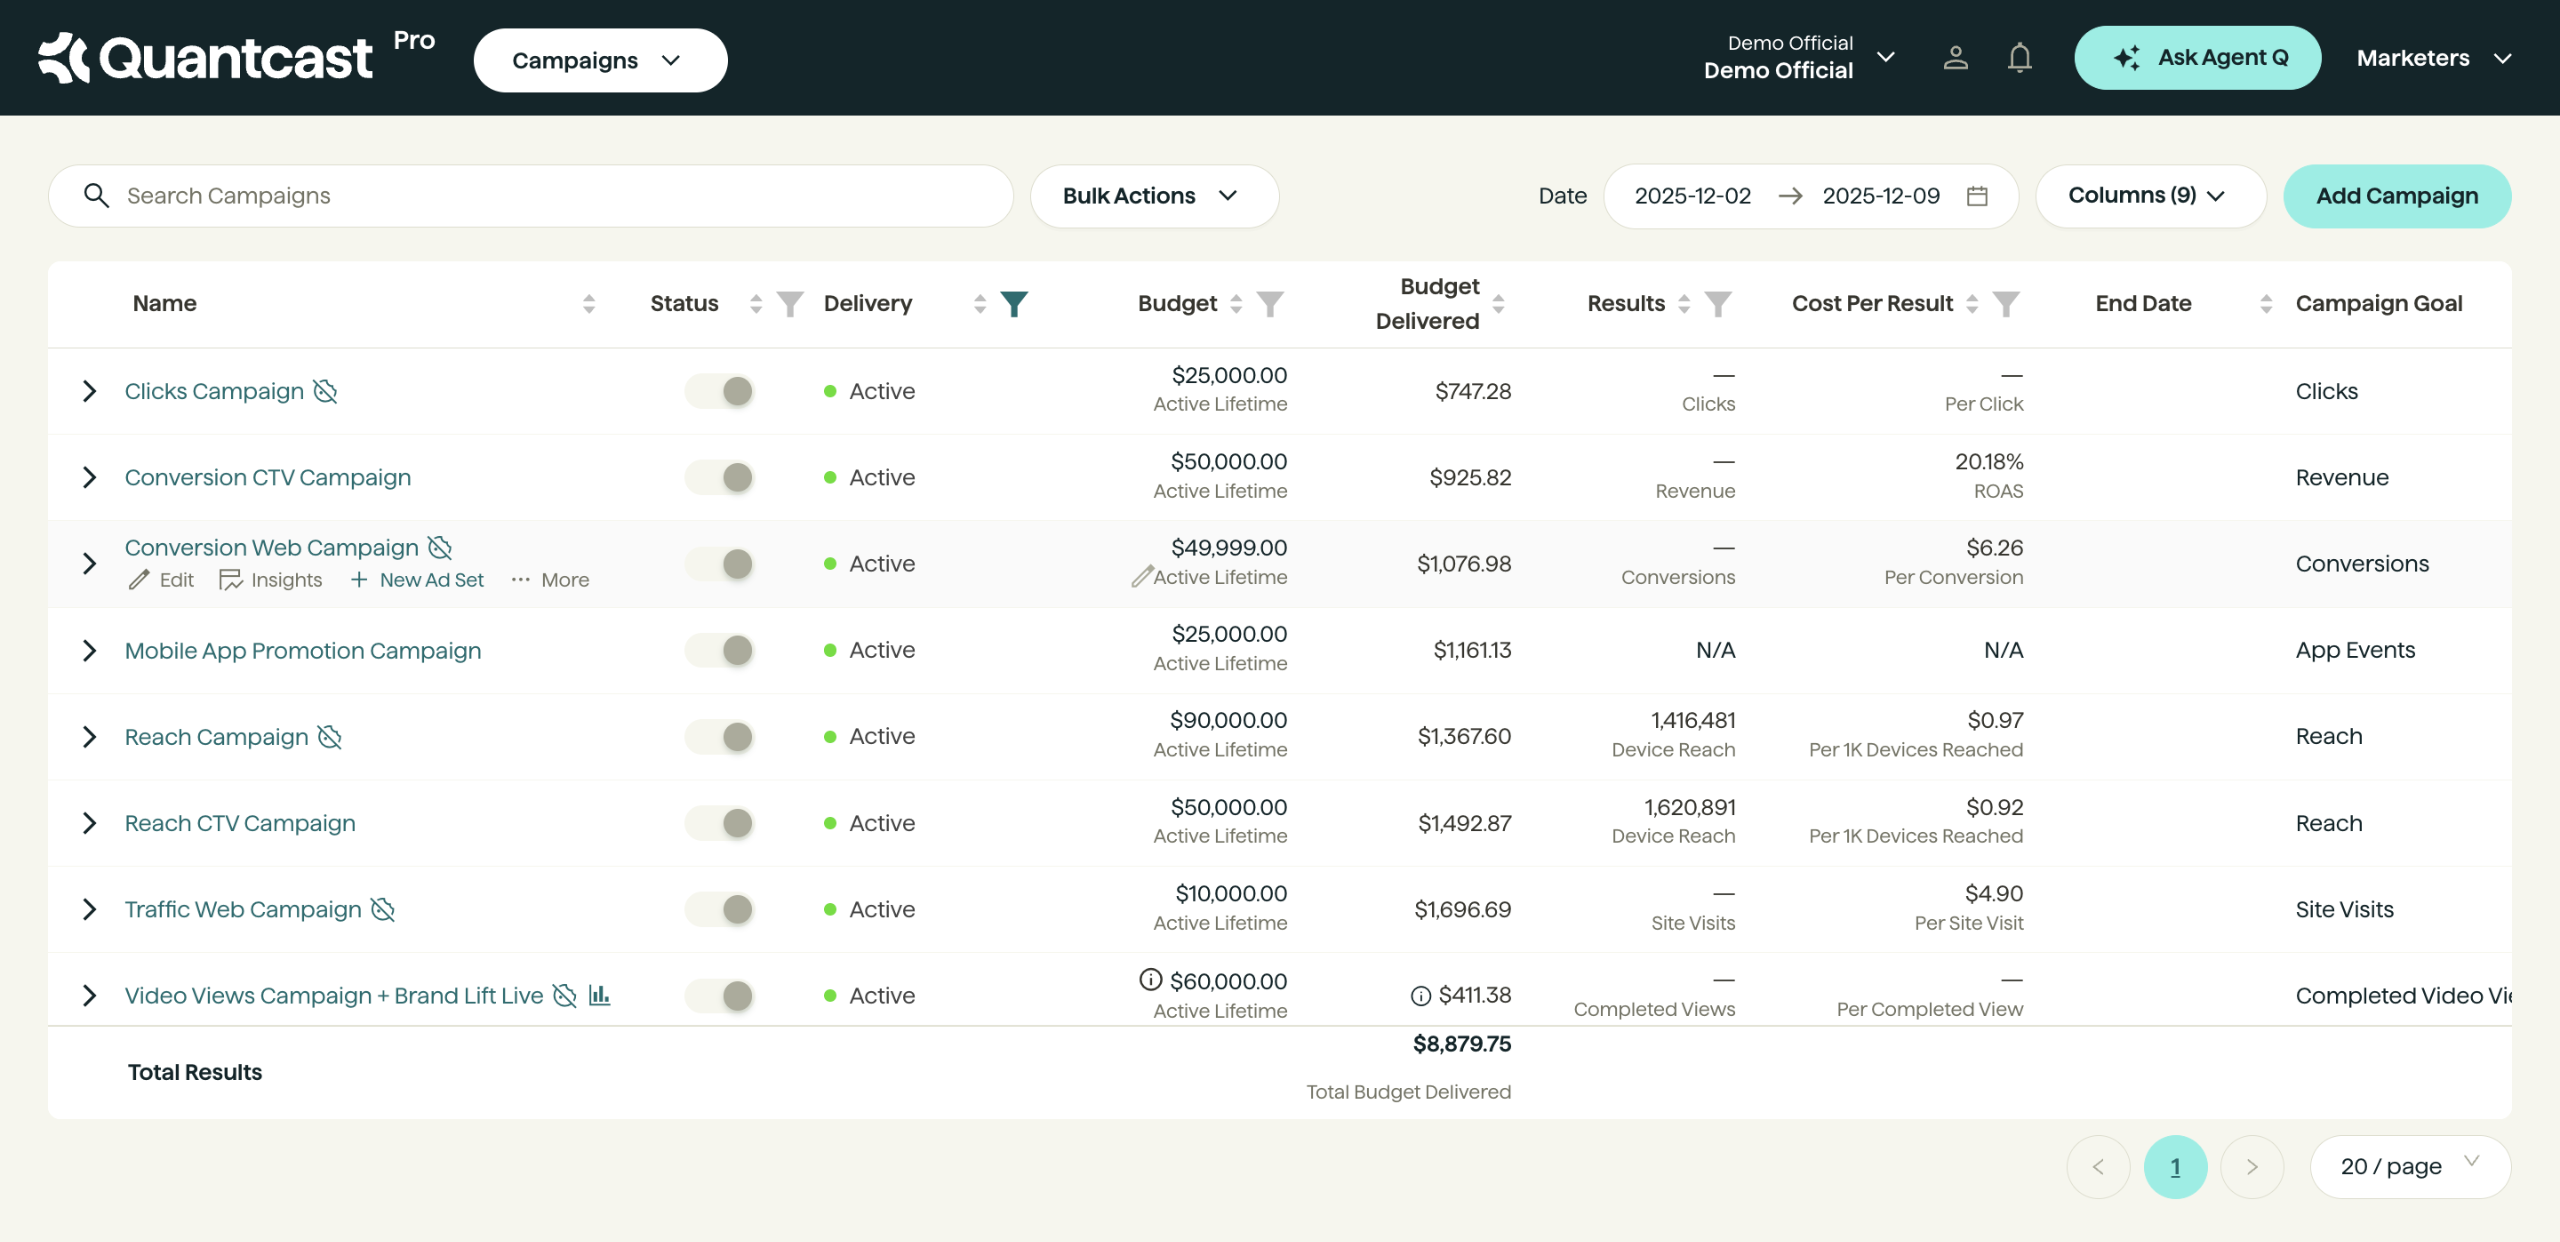This screenshot has height=1242, width=2560.
Task: Click the Add Campaign button
Action: point(2396,196)
